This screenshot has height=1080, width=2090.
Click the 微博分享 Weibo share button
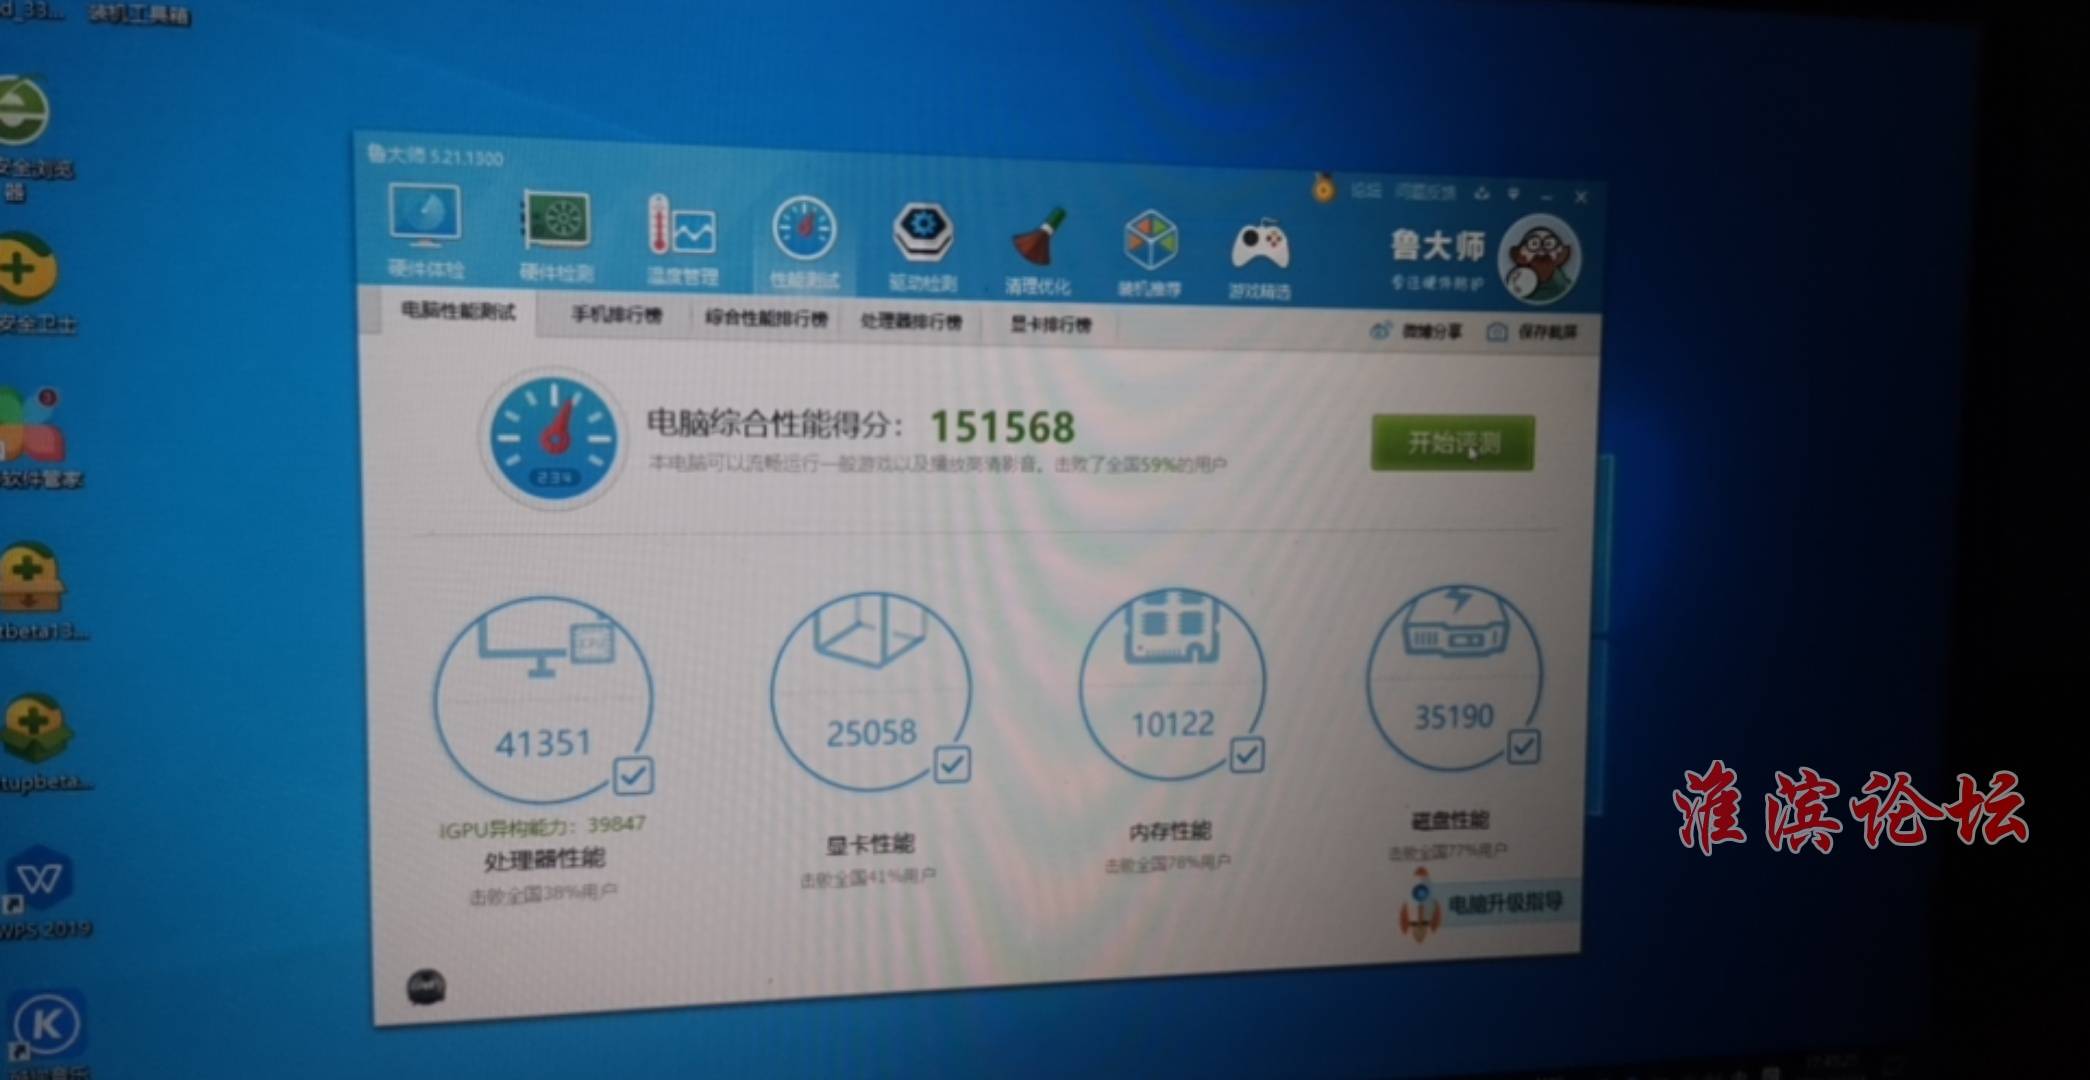[x=1417, y=331]
